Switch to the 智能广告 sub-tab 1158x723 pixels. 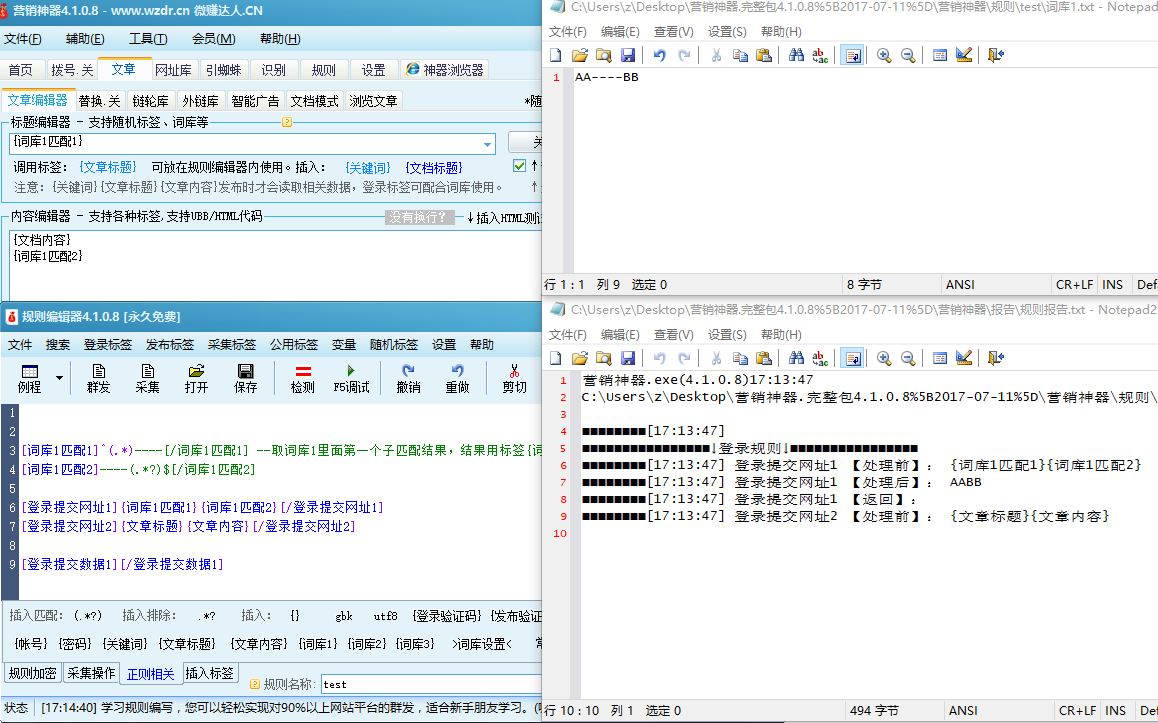(x=255, y=101)
